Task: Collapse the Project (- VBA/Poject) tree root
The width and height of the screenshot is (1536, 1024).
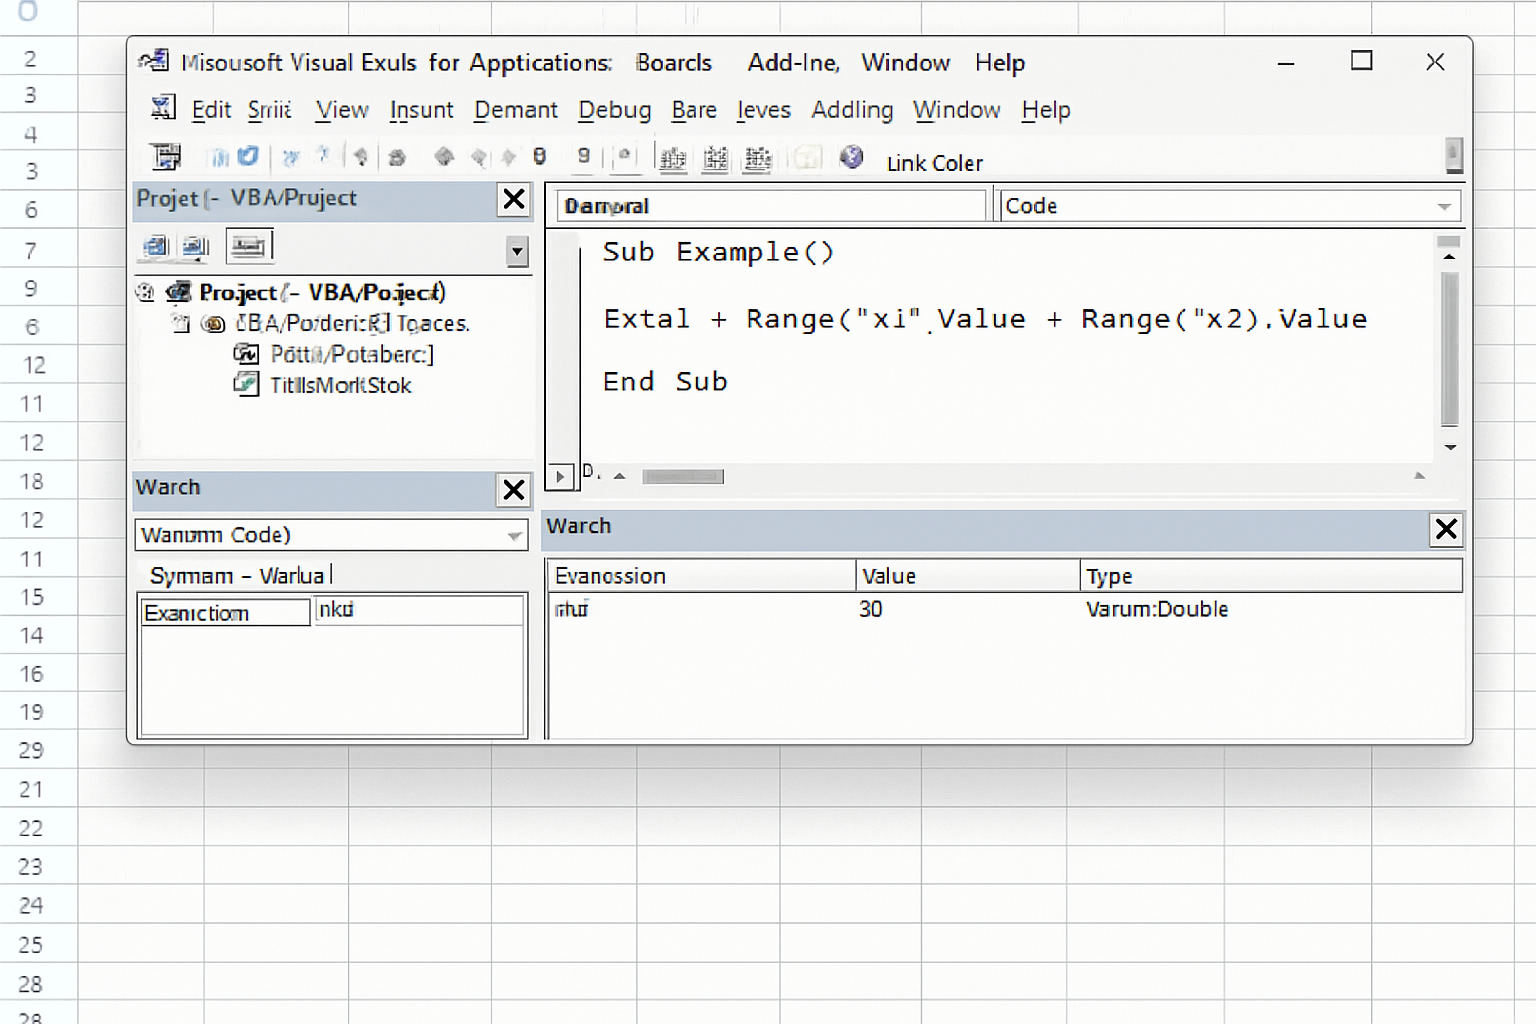Action: coord(145,292)
